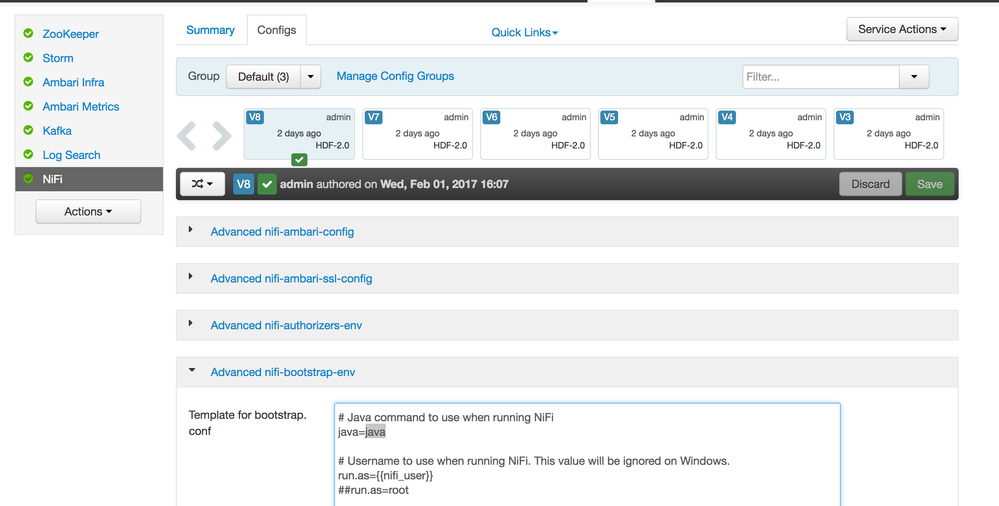Click the V5 version badge
This screenshot has height=506, width=999.
pos(609,117)
